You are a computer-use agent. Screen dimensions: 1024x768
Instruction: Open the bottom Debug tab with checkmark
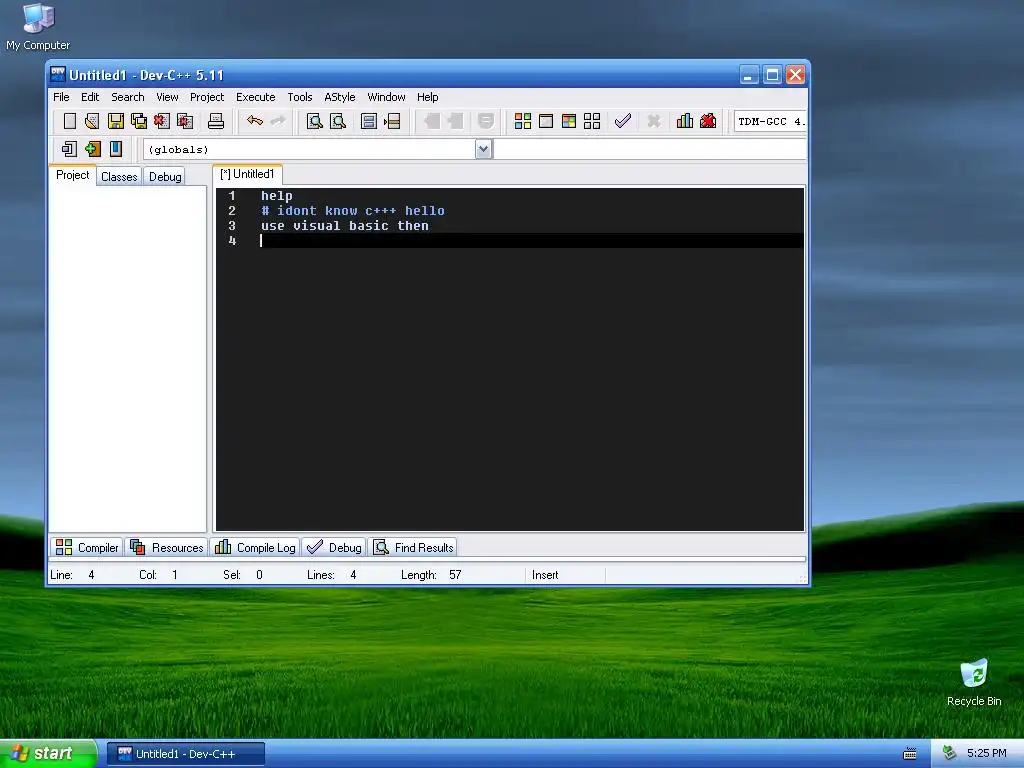(334, 547)
